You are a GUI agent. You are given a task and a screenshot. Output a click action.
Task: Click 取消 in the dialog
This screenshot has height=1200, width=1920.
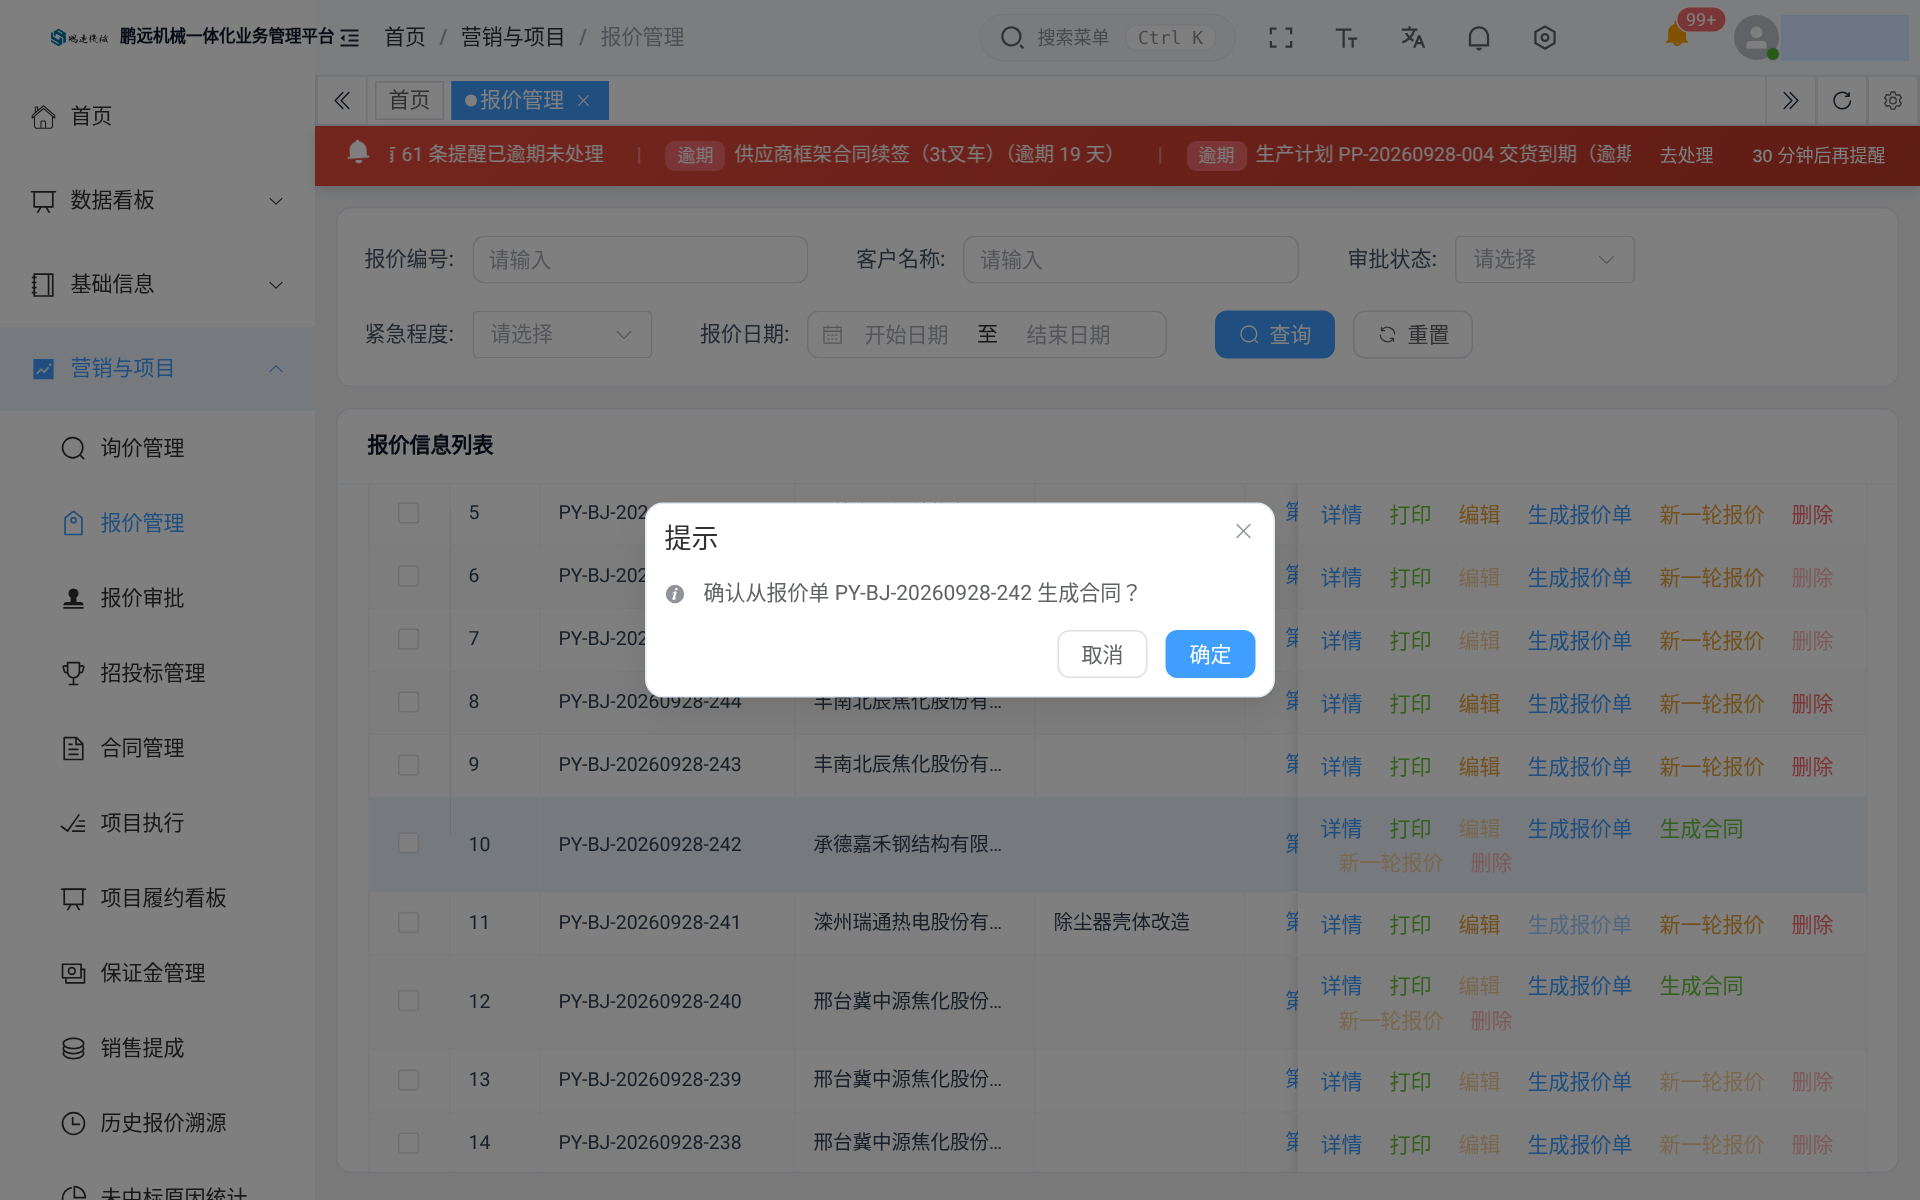[x=1102, y=654]
